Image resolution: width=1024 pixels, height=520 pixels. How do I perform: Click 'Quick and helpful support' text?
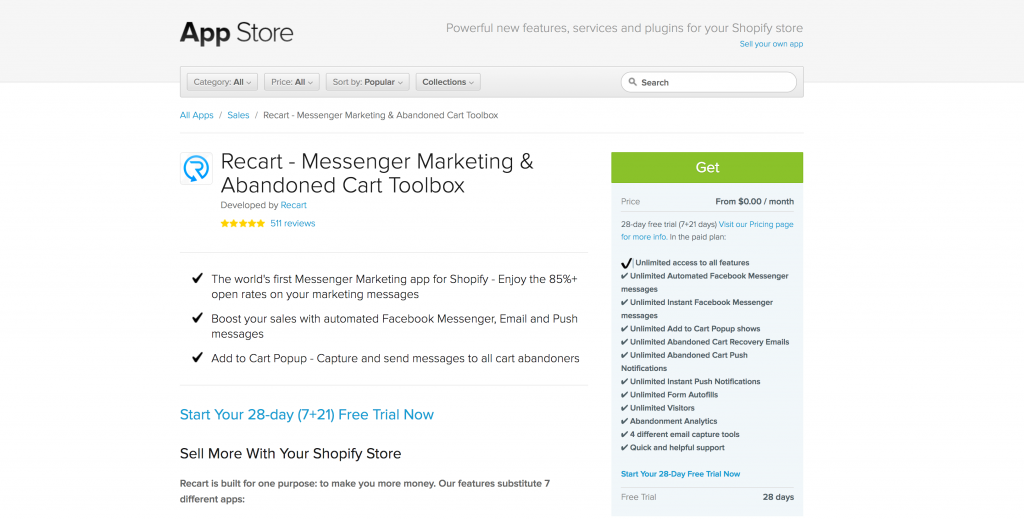click(x=677, y=447)
